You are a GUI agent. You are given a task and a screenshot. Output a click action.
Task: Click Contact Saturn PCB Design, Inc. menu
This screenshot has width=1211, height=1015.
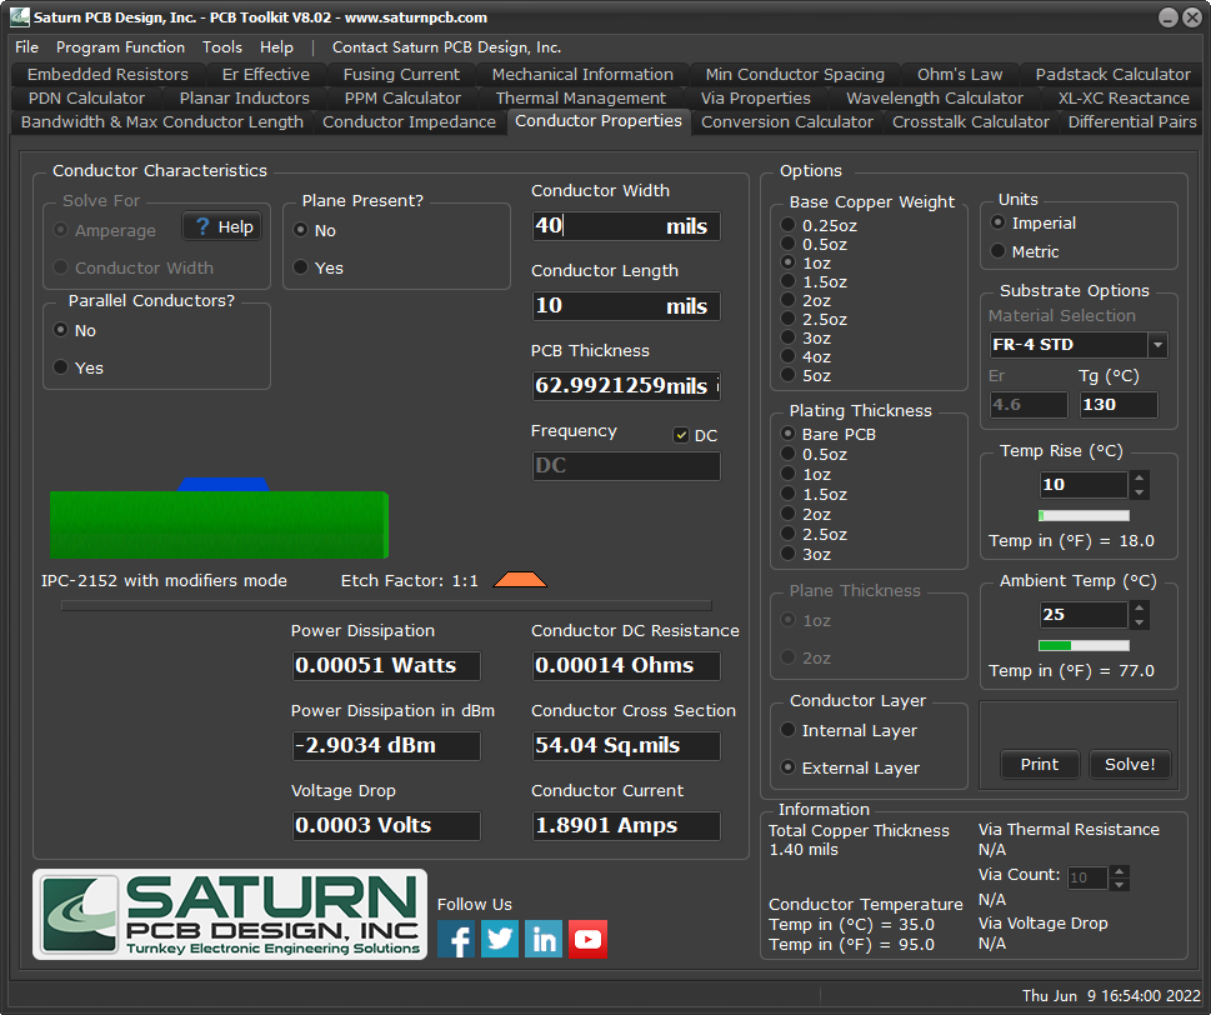(x=447, y=47)
